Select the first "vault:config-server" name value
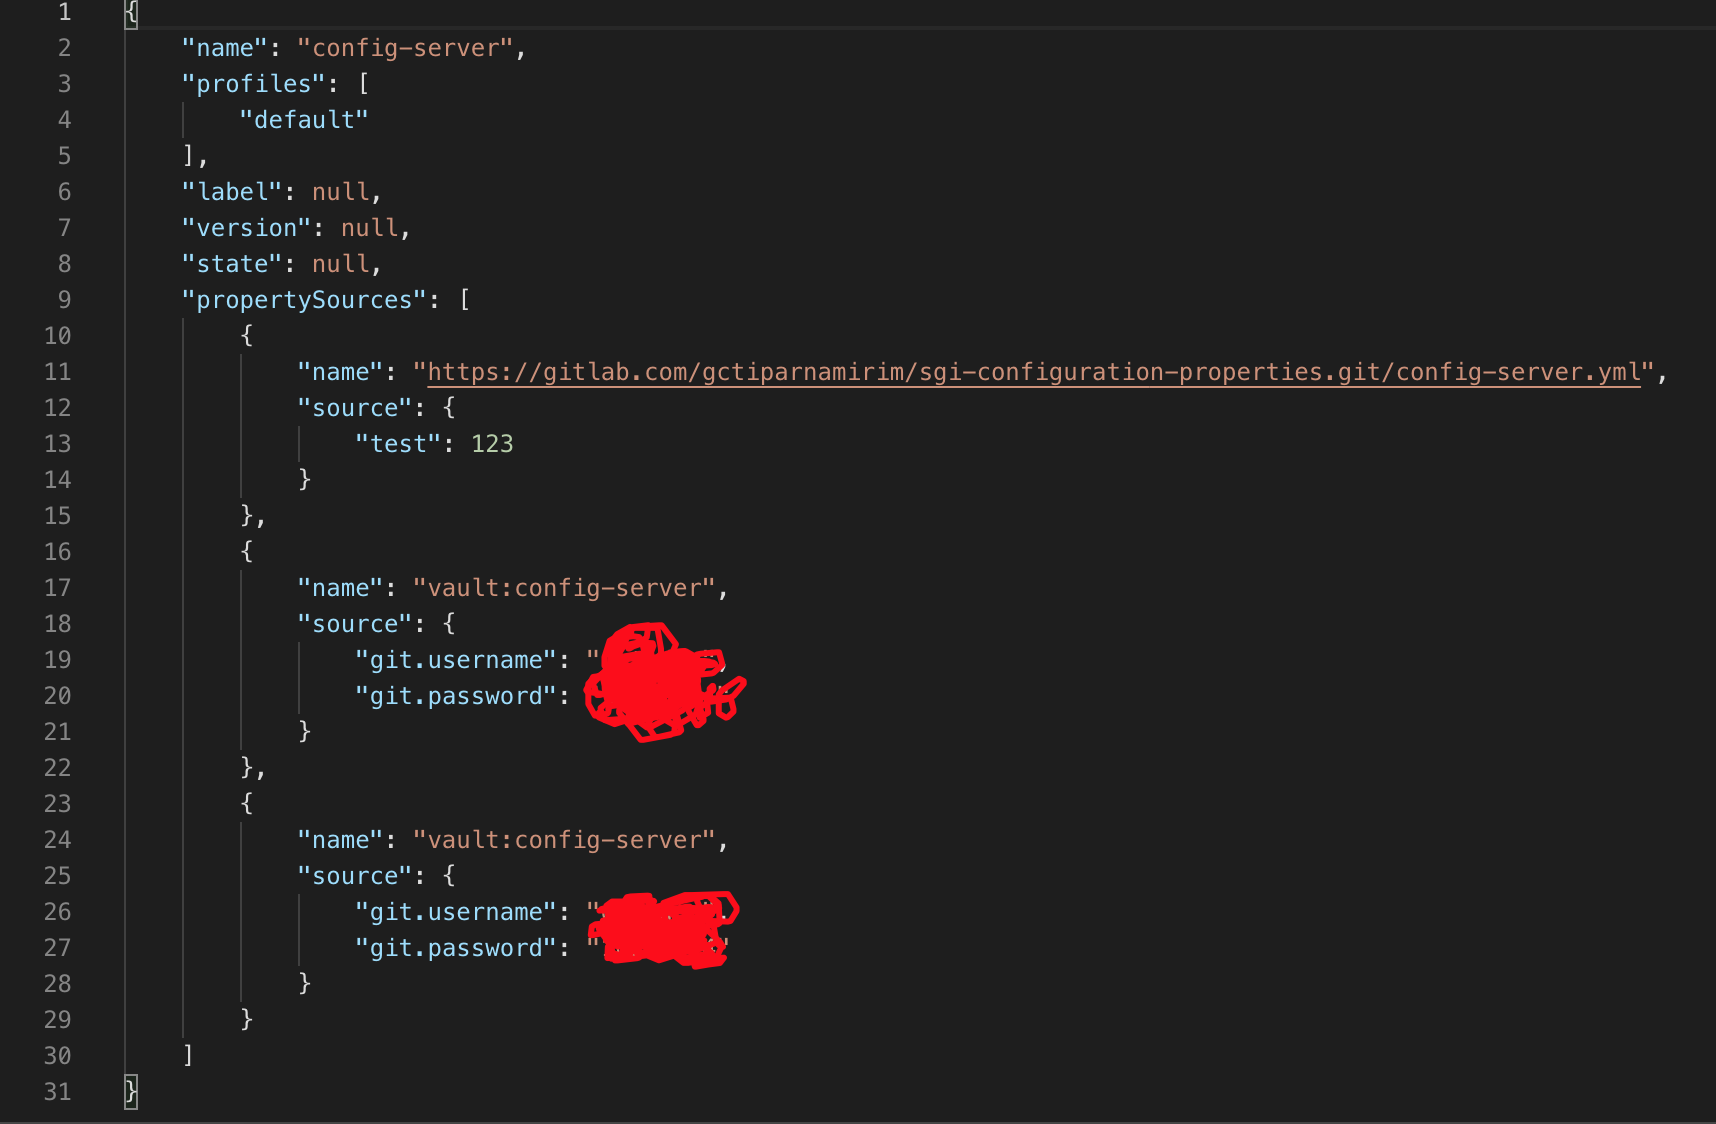1716x1124 pixels. click(x=565, y=587)
